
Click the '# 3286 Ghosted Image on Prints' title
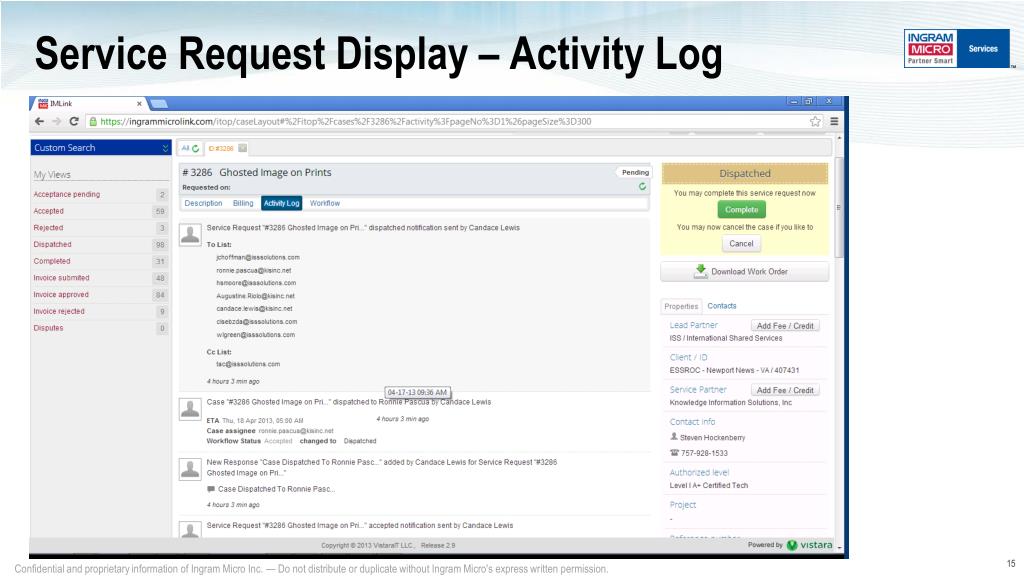pyautogui.click(x=257, y=172)
